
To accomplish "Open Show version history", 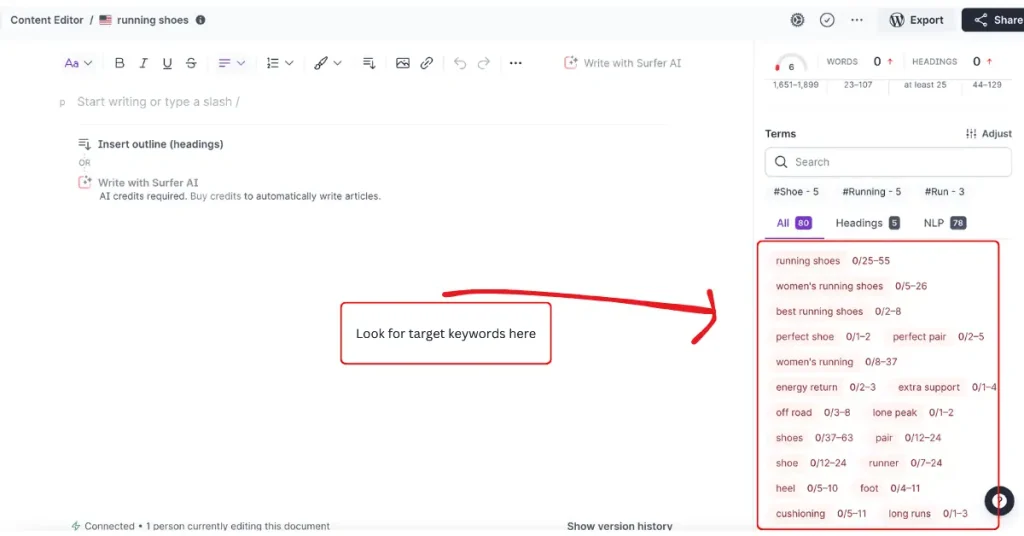I will coord(619,526).
